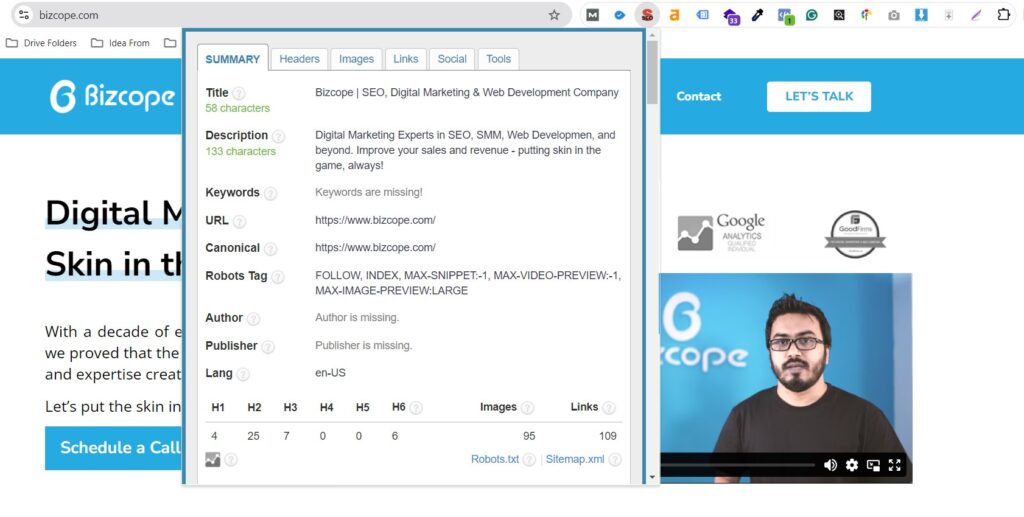Image resolution: width=1024 pixels, height=517 pixels.
Task: Click help icon next to Lang
Action: [243, 375]
